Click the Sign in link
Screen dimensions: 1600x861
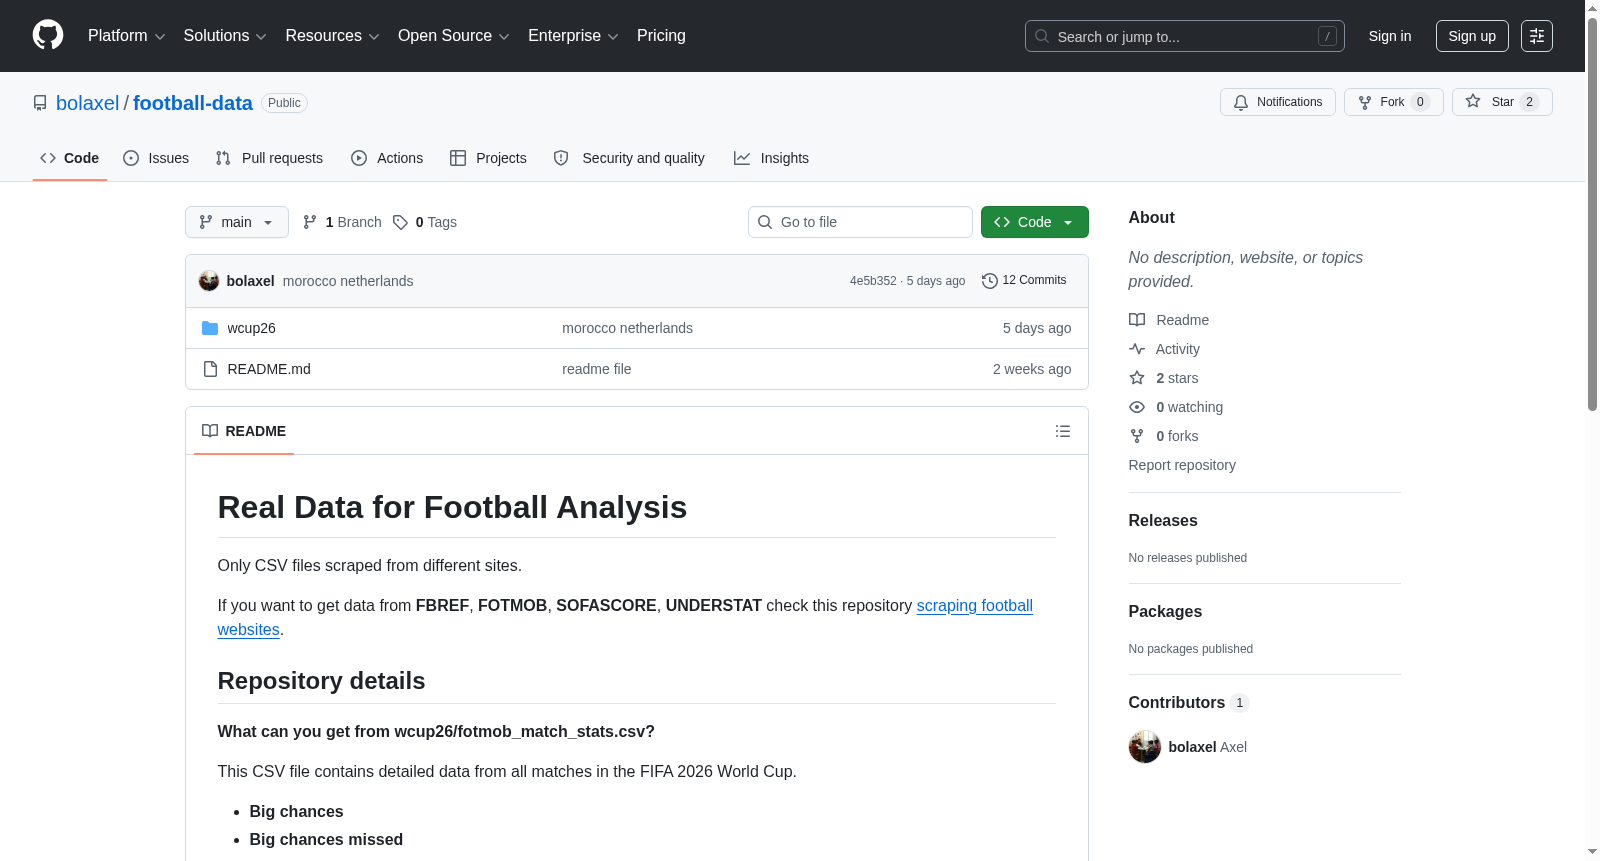point(1390,36)
